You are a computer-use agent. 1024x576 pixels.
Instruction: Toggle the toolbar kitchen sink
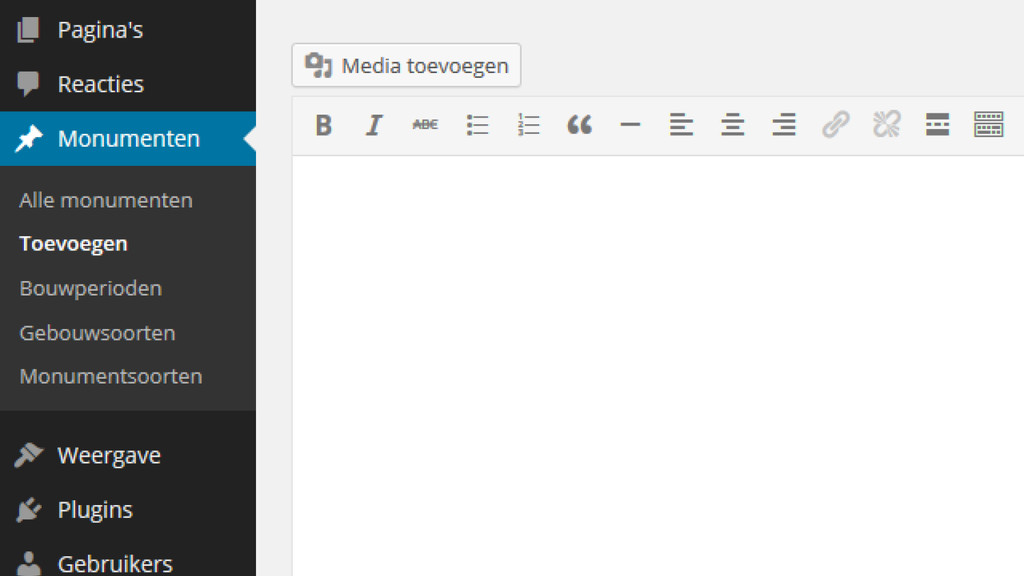coord(988,124)
